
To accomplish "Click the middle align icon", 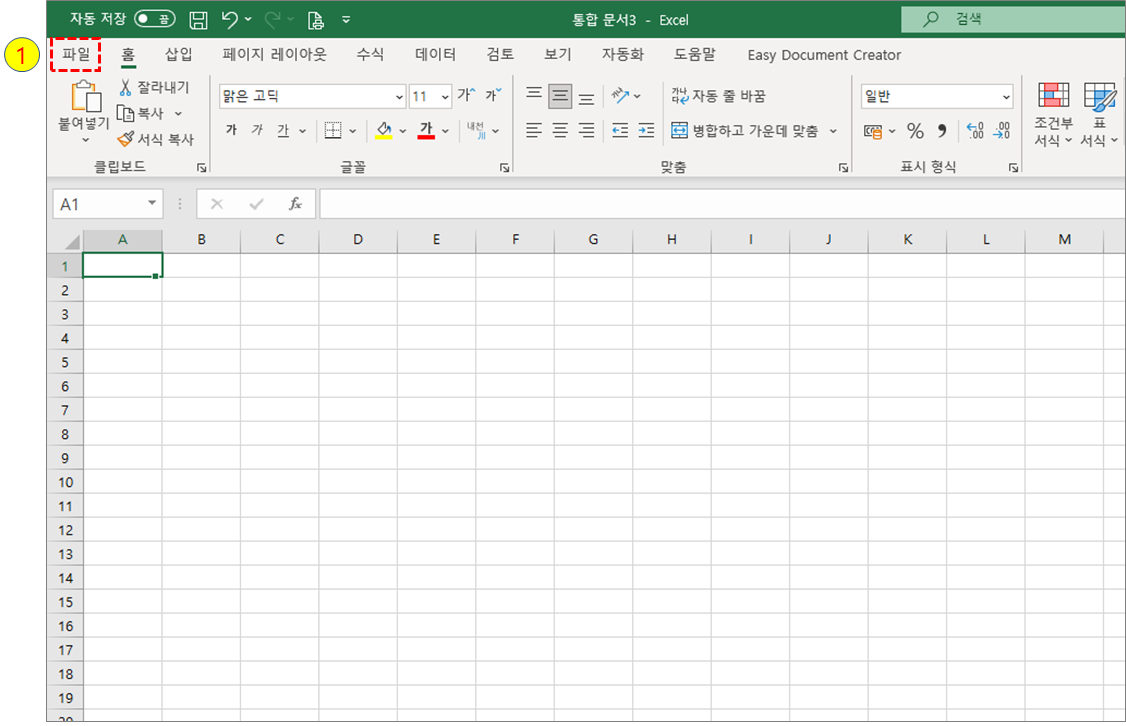I will pos(560,96).
